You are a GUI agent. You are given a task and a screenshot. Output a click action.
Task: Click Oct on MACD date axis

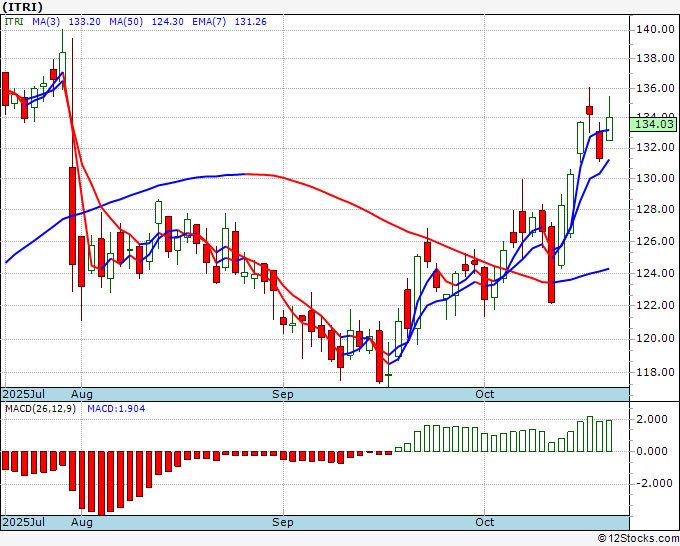pos(484,522)
